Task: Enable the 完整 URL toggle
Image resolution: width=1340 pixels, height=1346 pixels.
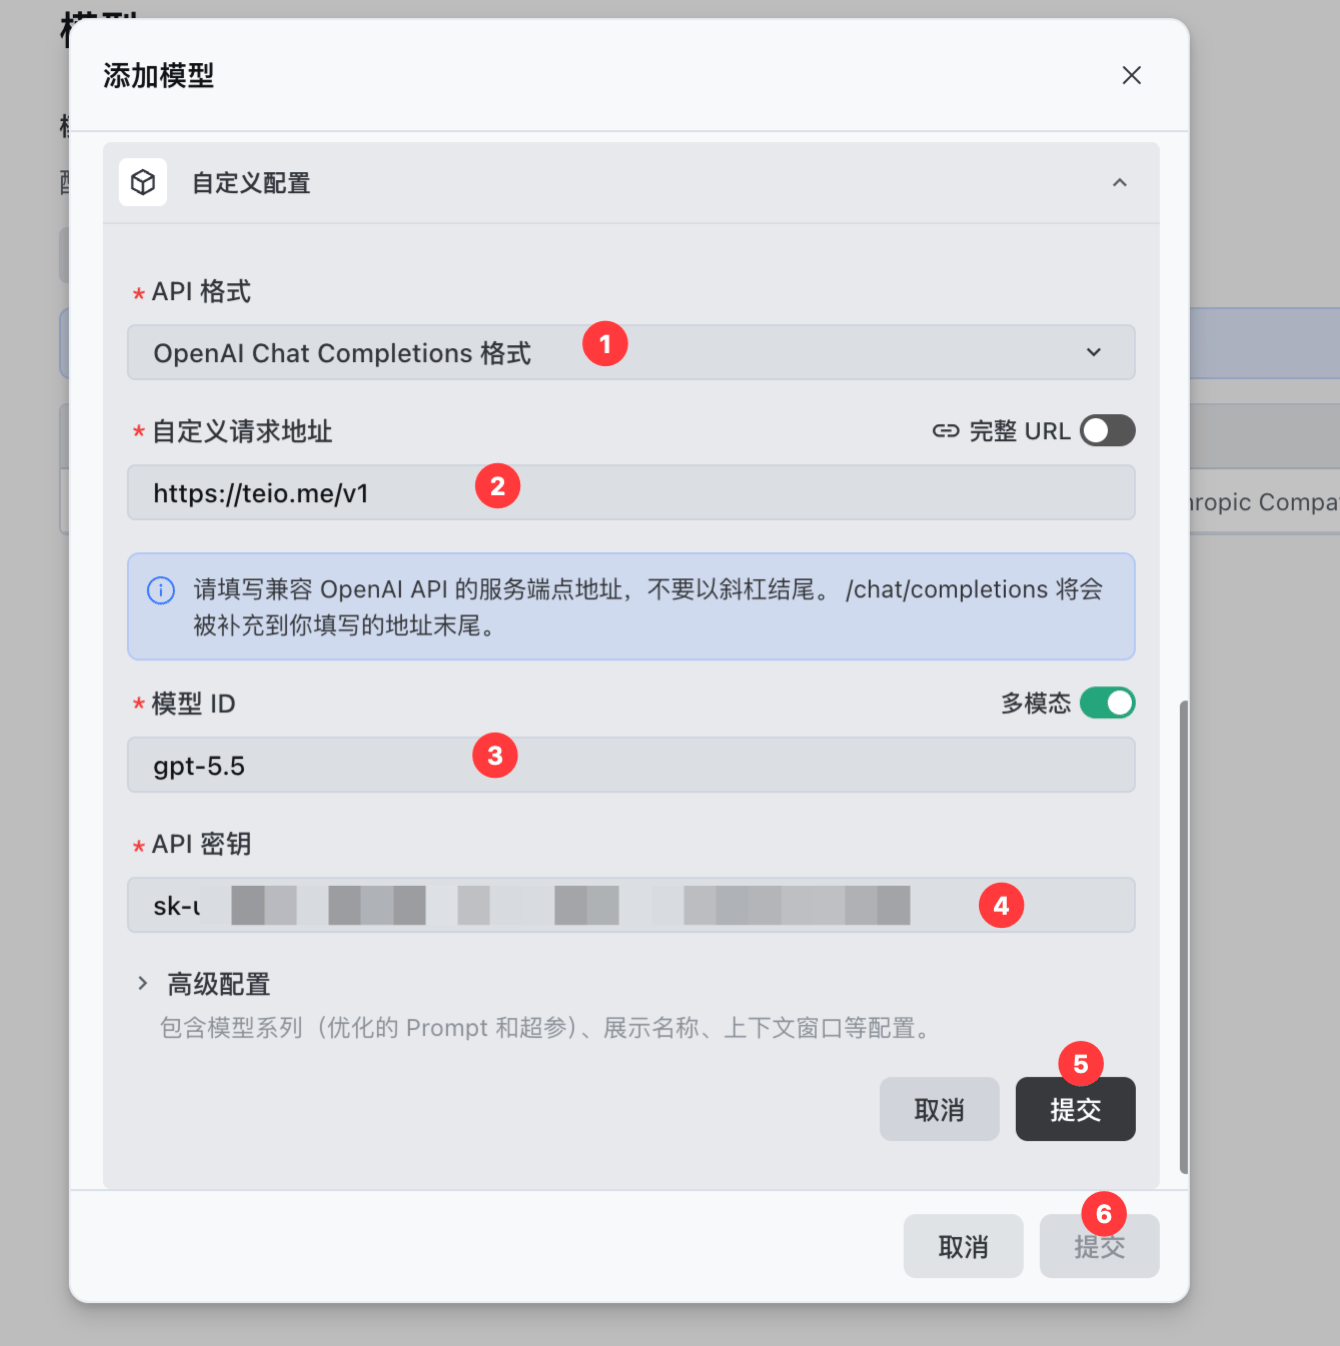Action: coord(1107,431)
